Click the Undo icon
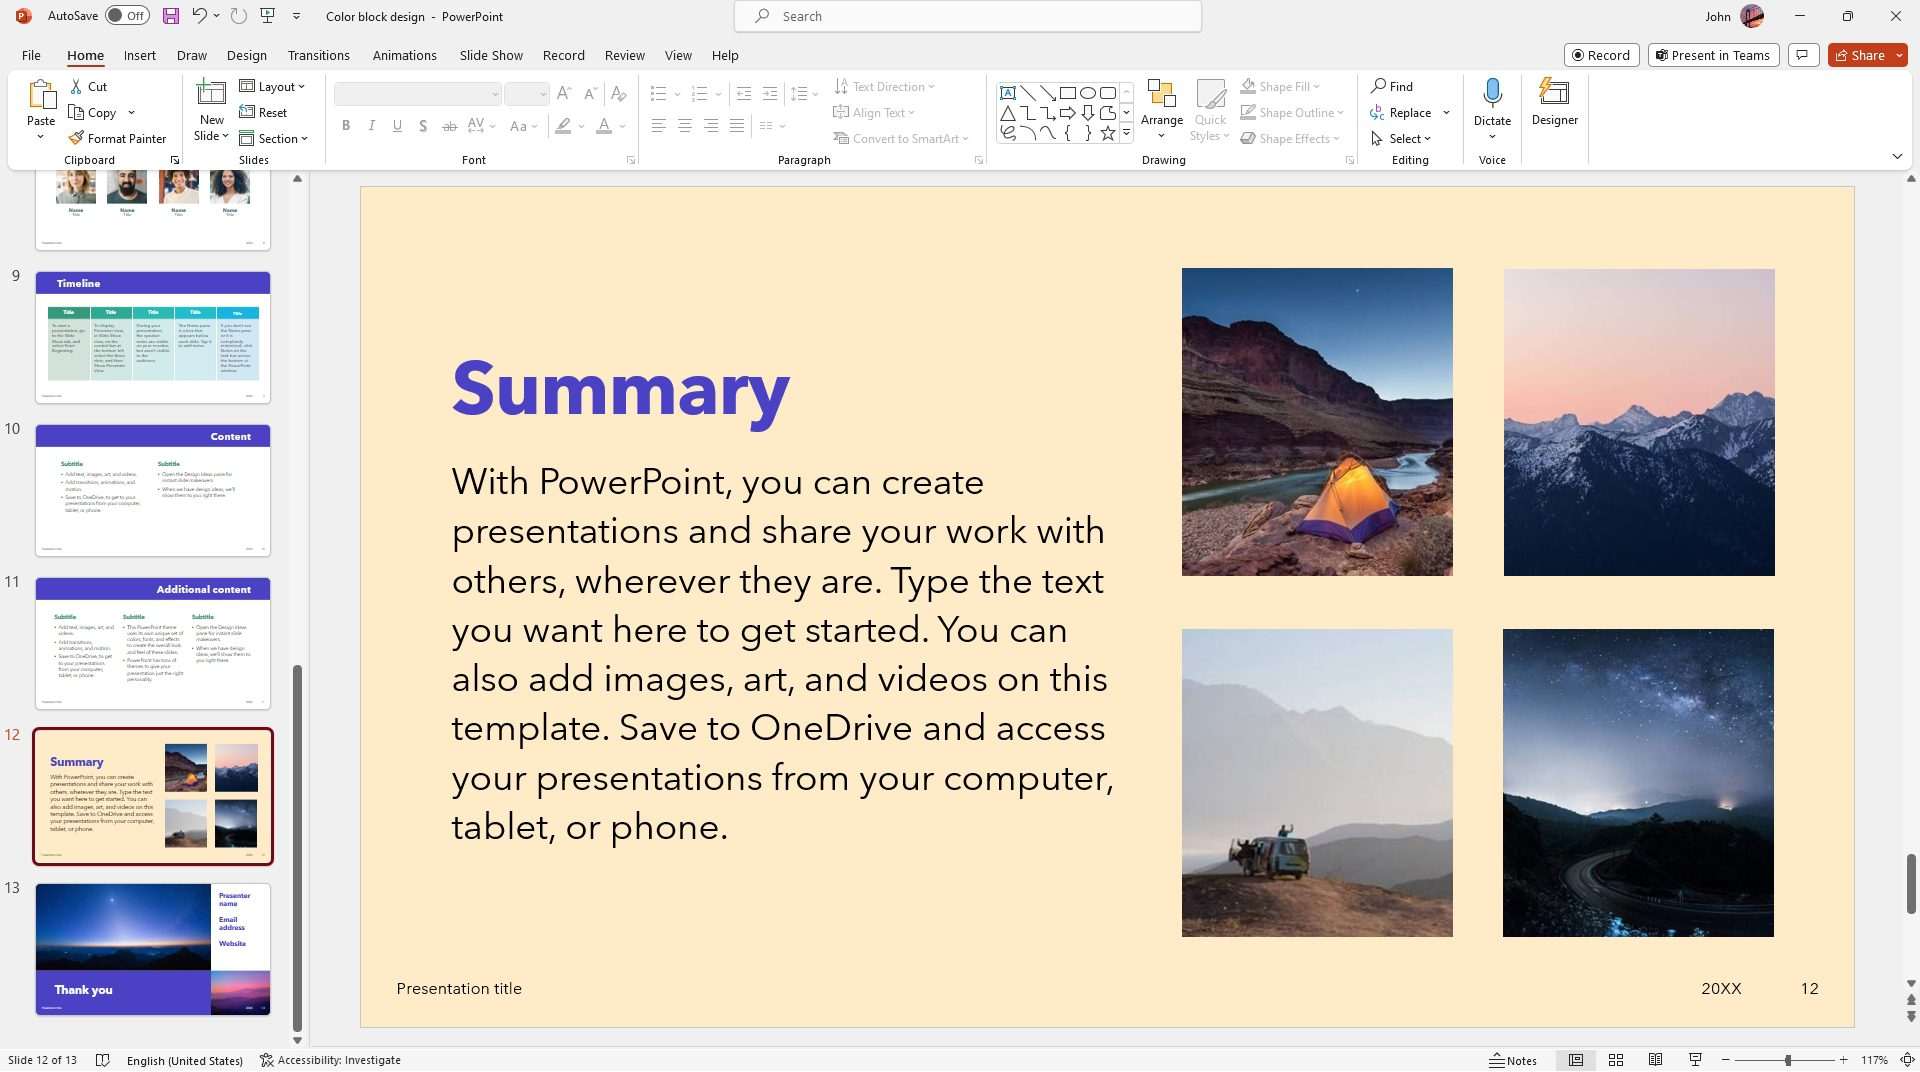1920x1072 pixels. 199,16
